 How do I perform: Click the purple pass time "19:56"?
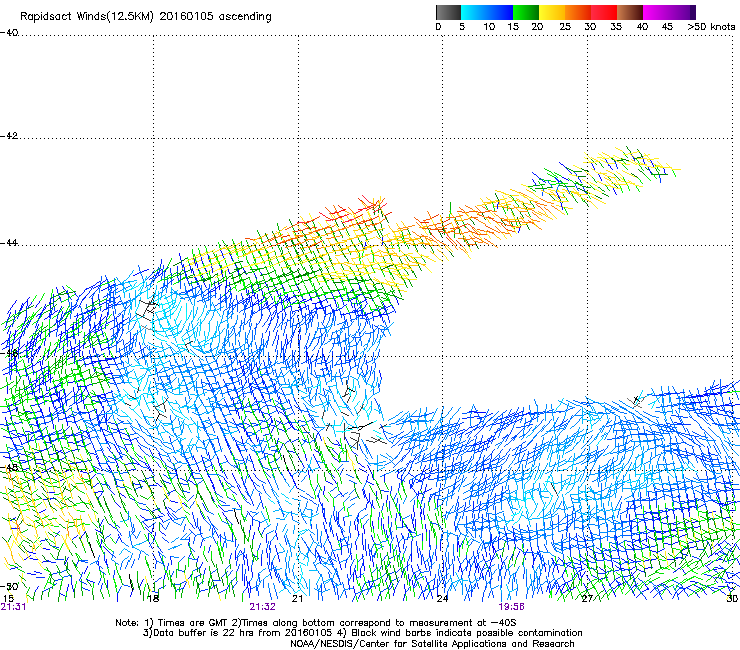coord(511,607)
